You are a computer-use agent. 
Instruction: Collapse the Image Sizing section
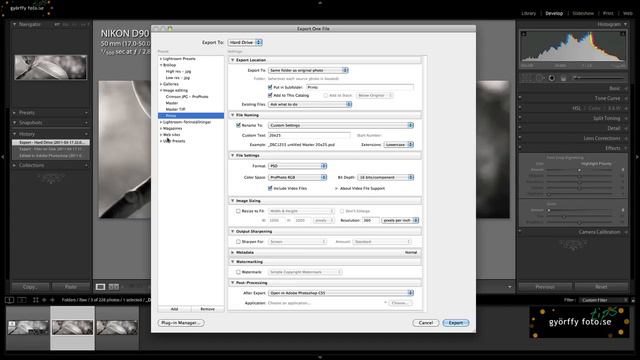click(233, 201)
